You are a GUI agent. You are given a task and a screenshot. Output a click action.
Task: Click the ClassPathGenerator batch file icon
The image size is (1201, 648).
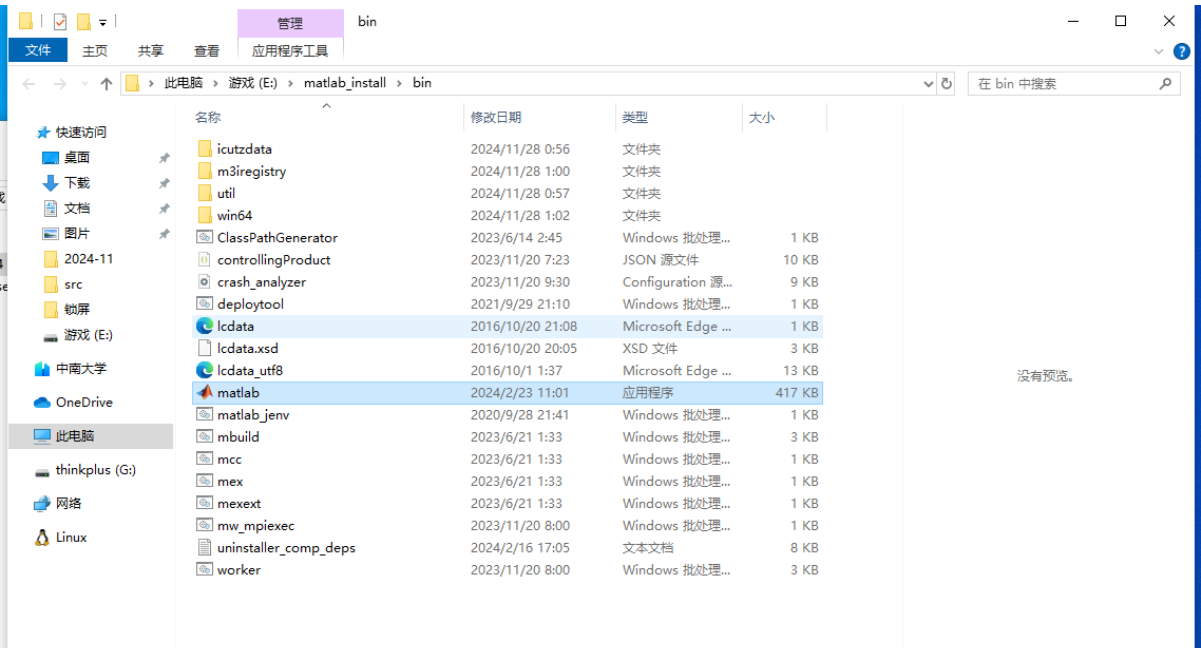(204, 237)
